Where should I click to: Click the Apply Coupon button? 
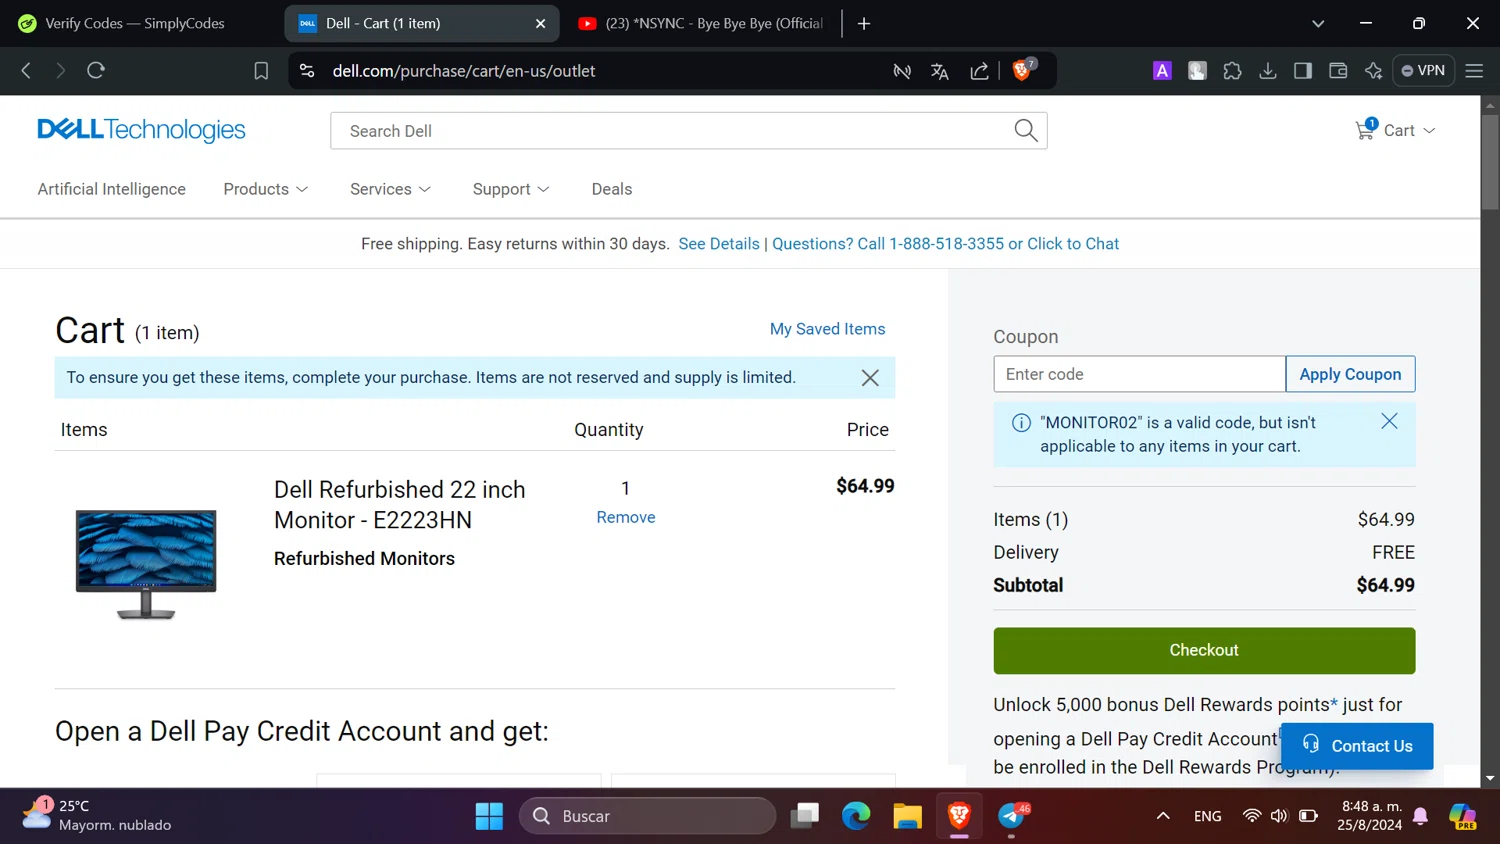[1350, 374]
